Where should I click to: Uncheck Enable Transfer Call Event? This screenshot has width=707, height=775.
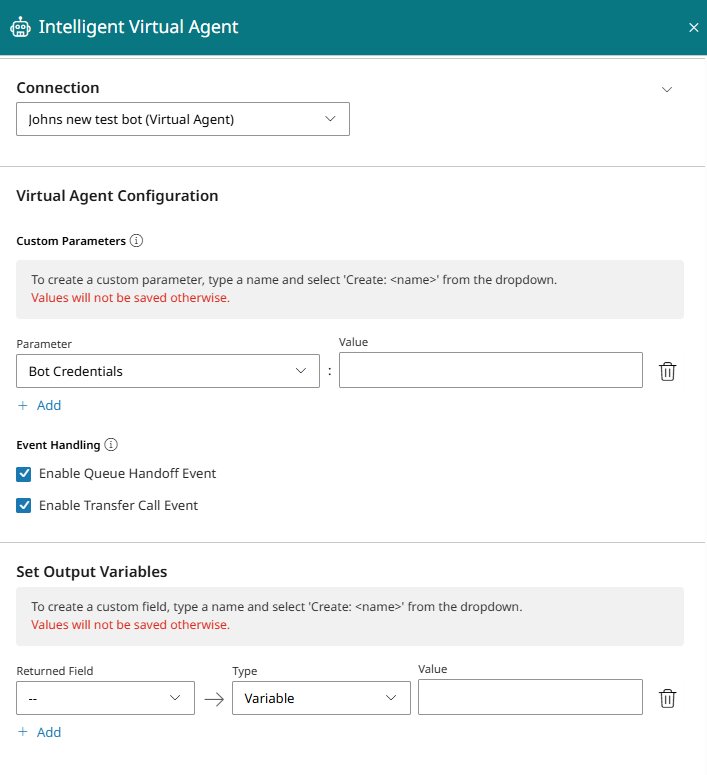(24, 506)
